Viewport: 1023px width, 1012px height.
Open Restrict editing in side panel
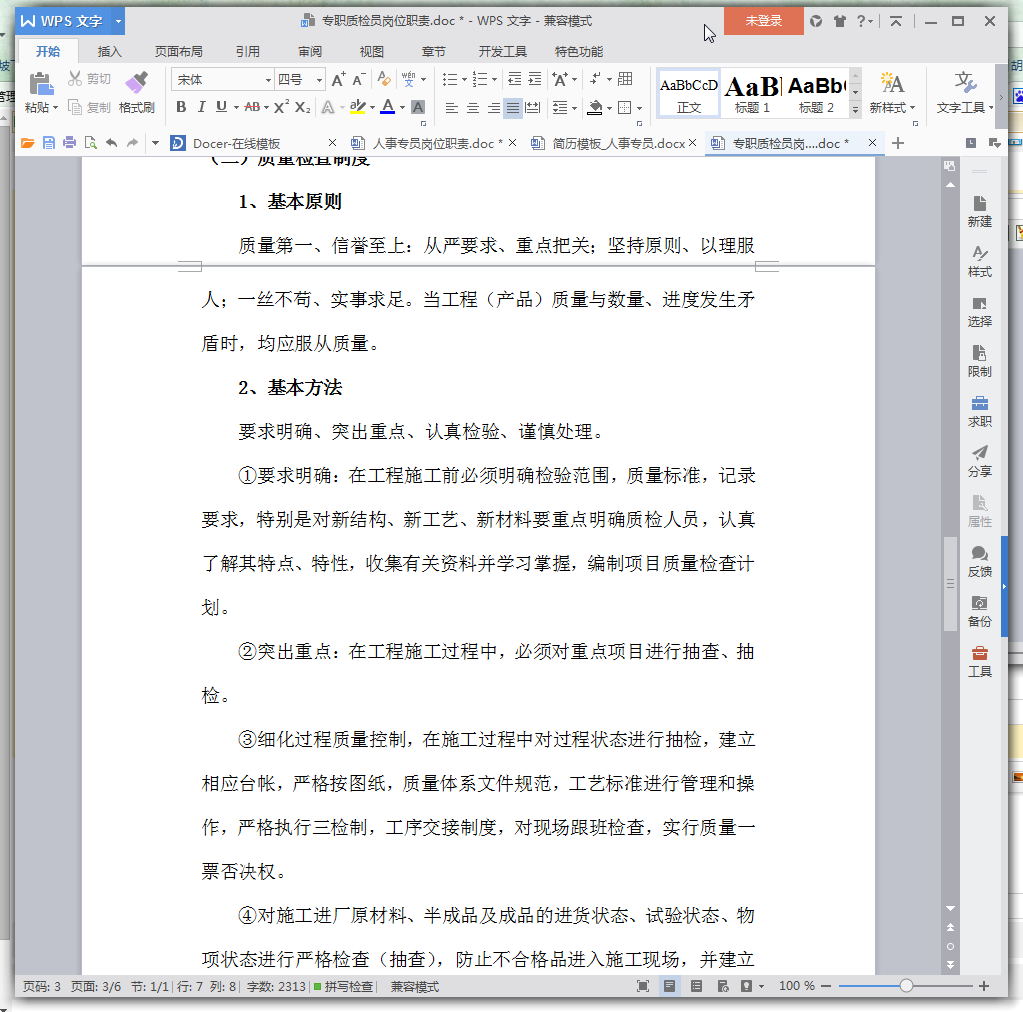click(979, 361)
